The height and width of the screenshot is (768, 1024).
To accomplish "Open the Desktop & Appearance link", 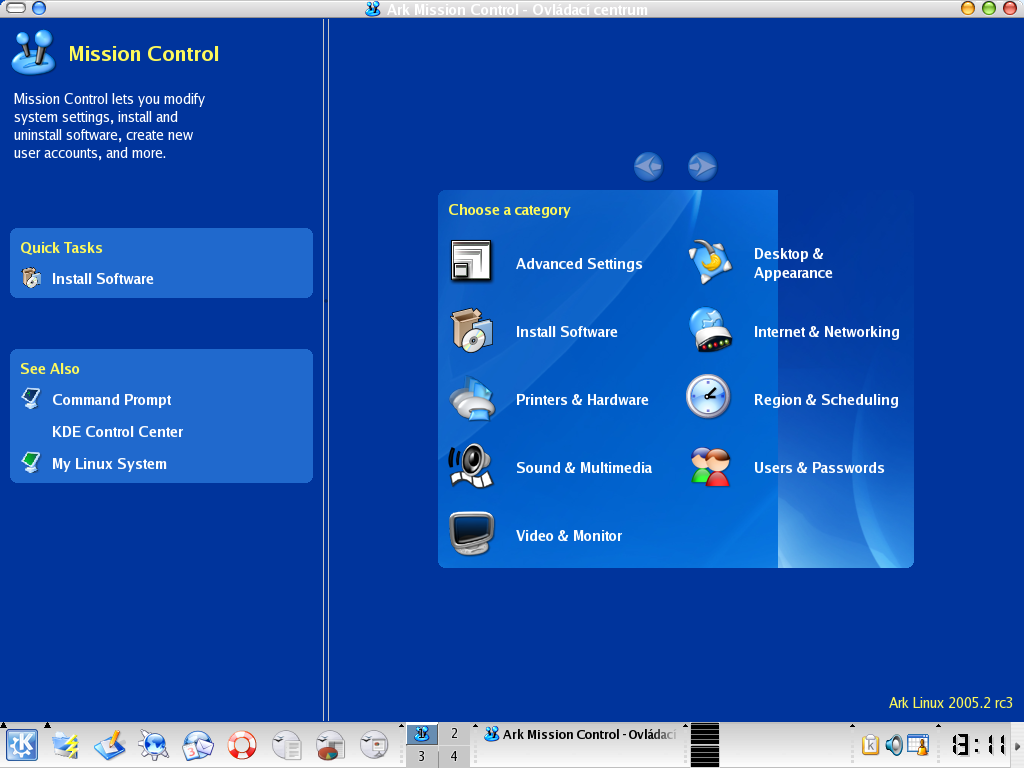I will (x=793, y=263).
